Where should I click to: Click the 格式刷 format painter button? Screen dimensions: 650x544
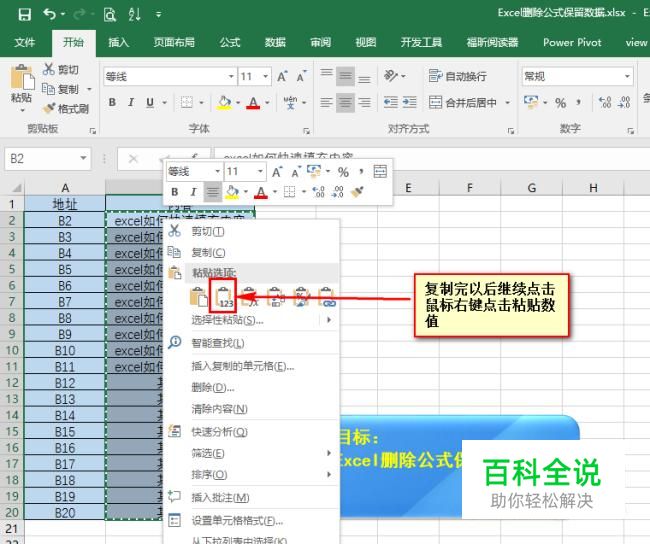click(x=65, y=109)
